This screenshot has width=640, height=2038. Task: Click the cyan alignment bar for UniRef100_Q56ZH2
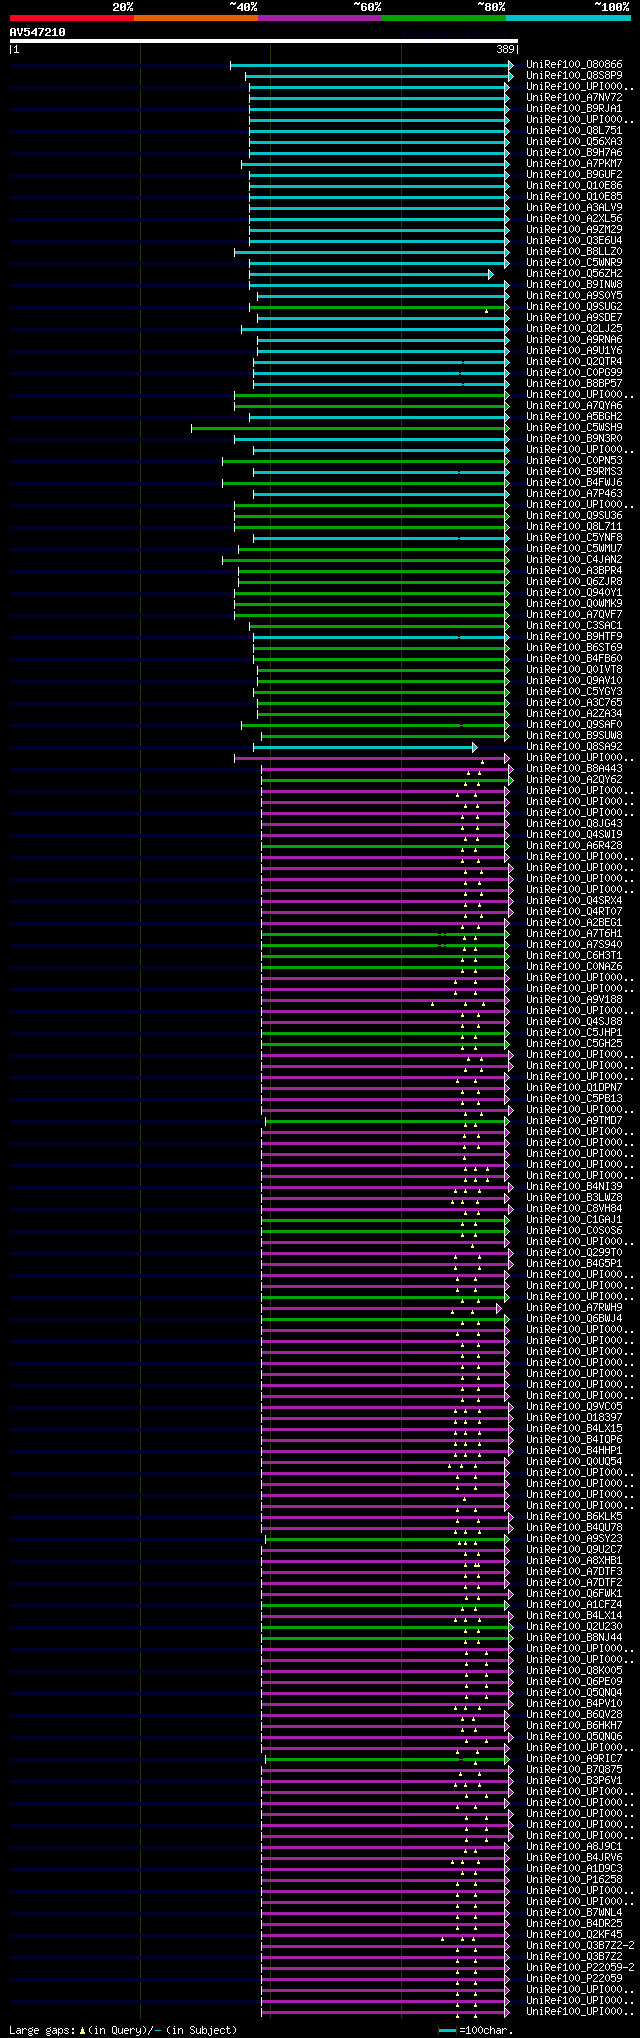[x=371, y=274]
